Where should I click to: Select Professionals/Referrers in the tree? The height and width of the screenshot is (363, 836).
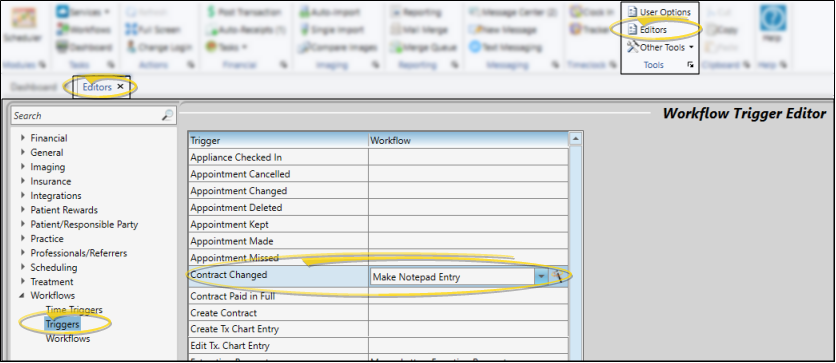click(x=79, y=253)
